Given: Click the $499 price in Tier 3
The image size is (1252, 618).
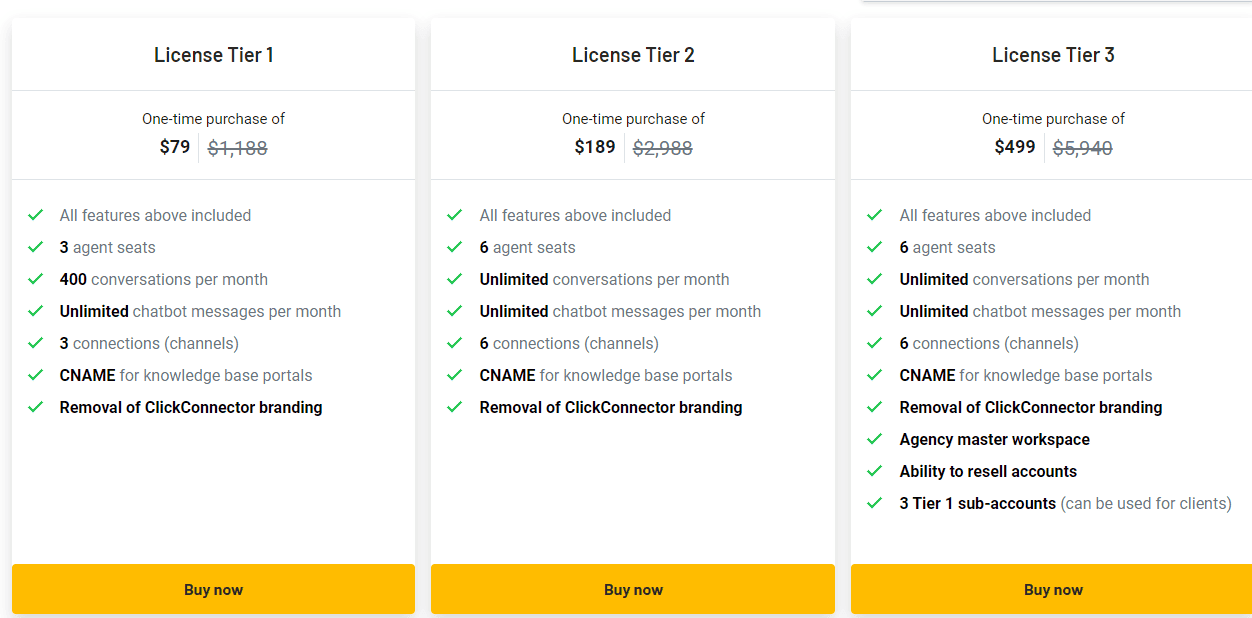Looking at the screenshot, I should 1015,146.
